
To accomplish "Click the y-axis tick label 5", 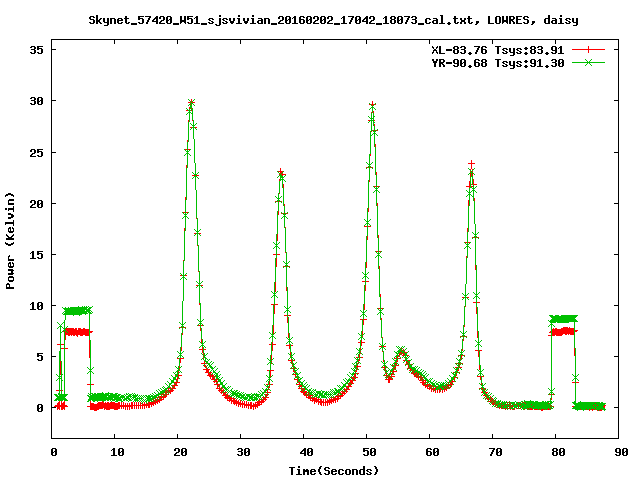I will [40, 357].
